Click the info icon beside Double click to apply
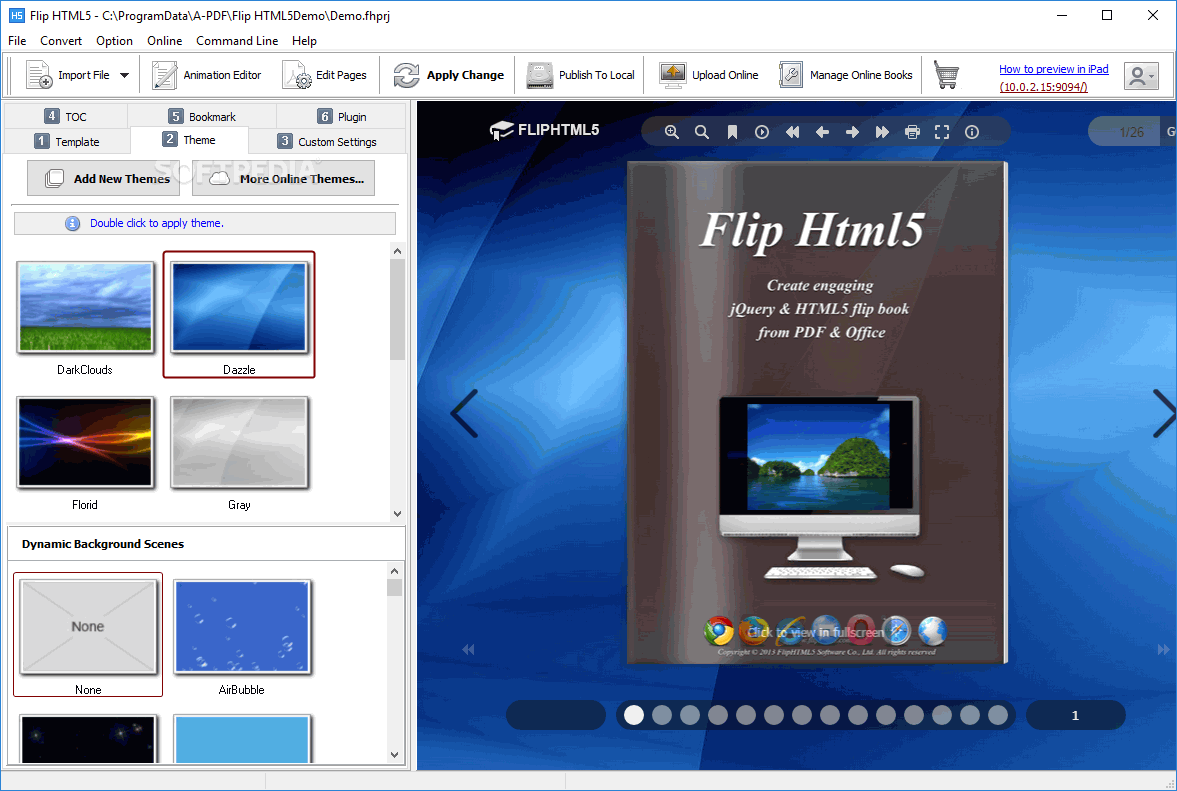Viewport: 1177px width, 791px height. point(72,223)
